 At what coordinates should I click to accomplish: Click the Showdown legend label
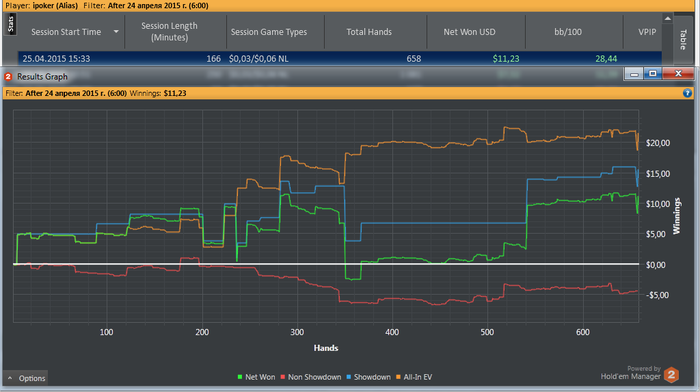pos(372,377)
